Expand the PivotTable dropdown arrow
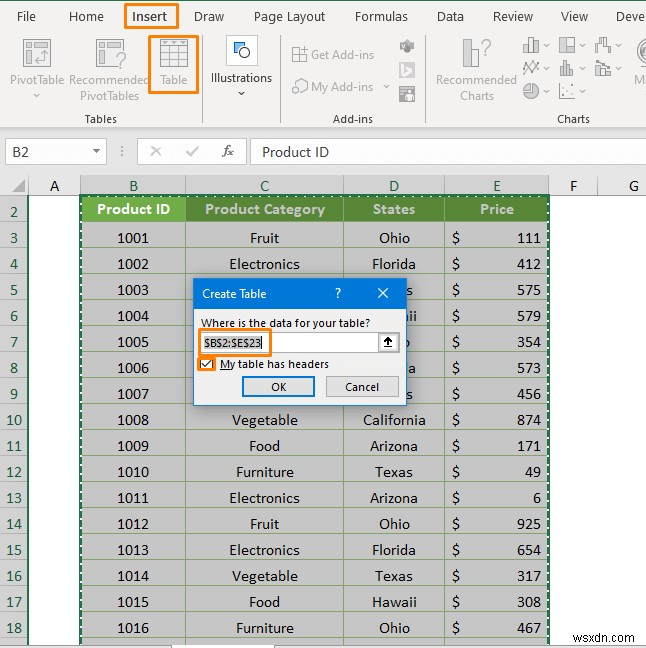Image resolution: width=646 pixels, height=648 pixels. click(x=36, y=95)
